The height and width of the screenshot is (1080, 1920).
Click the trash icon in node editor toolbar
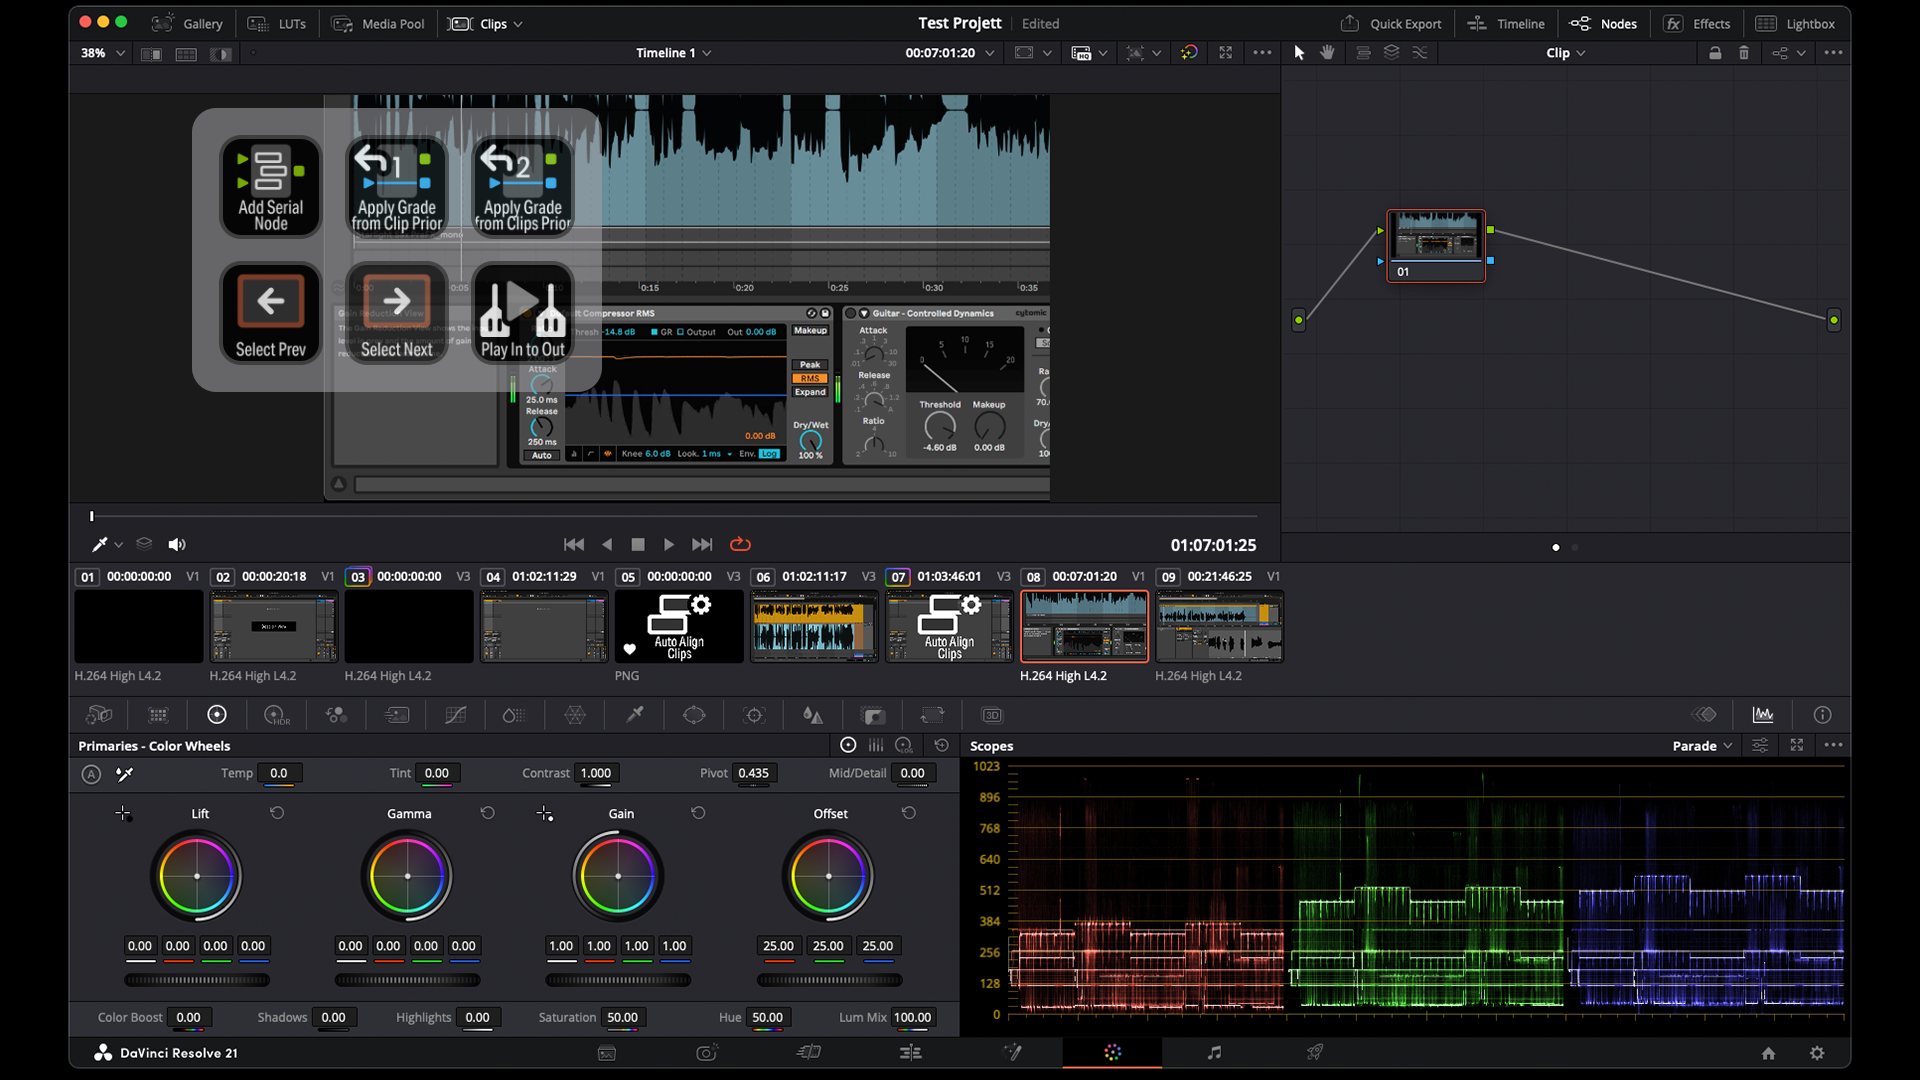click(x=1744, y=53)
